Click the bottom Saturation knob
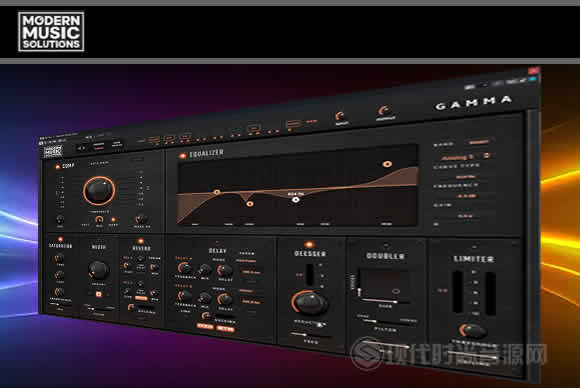The height and width of the screenshot is (388, 580). click(59, 292)
